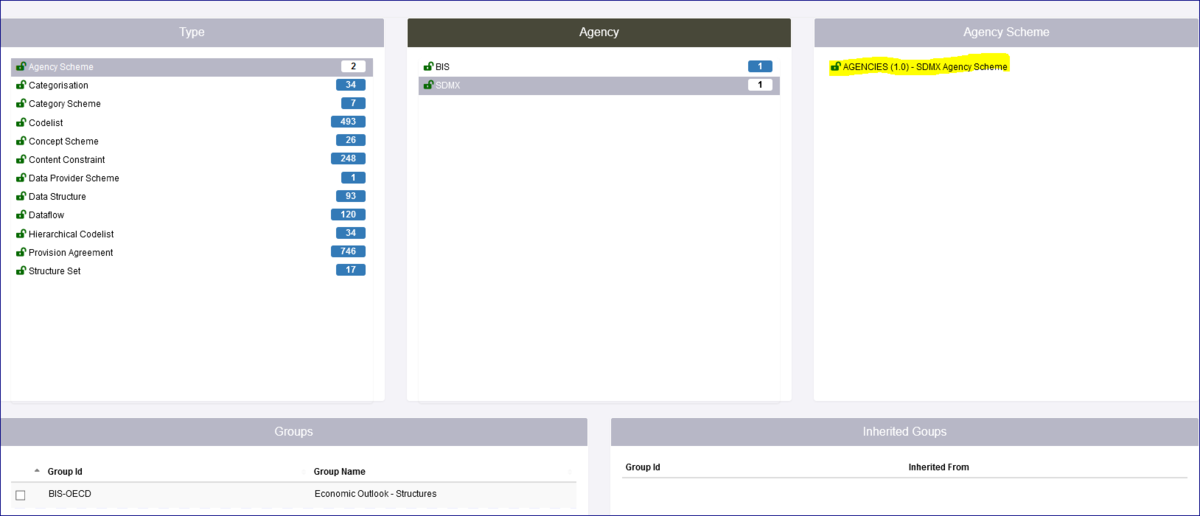The image size is (1200, 516).
Task: Choose the Data Structure type
Action: point(57,197)
